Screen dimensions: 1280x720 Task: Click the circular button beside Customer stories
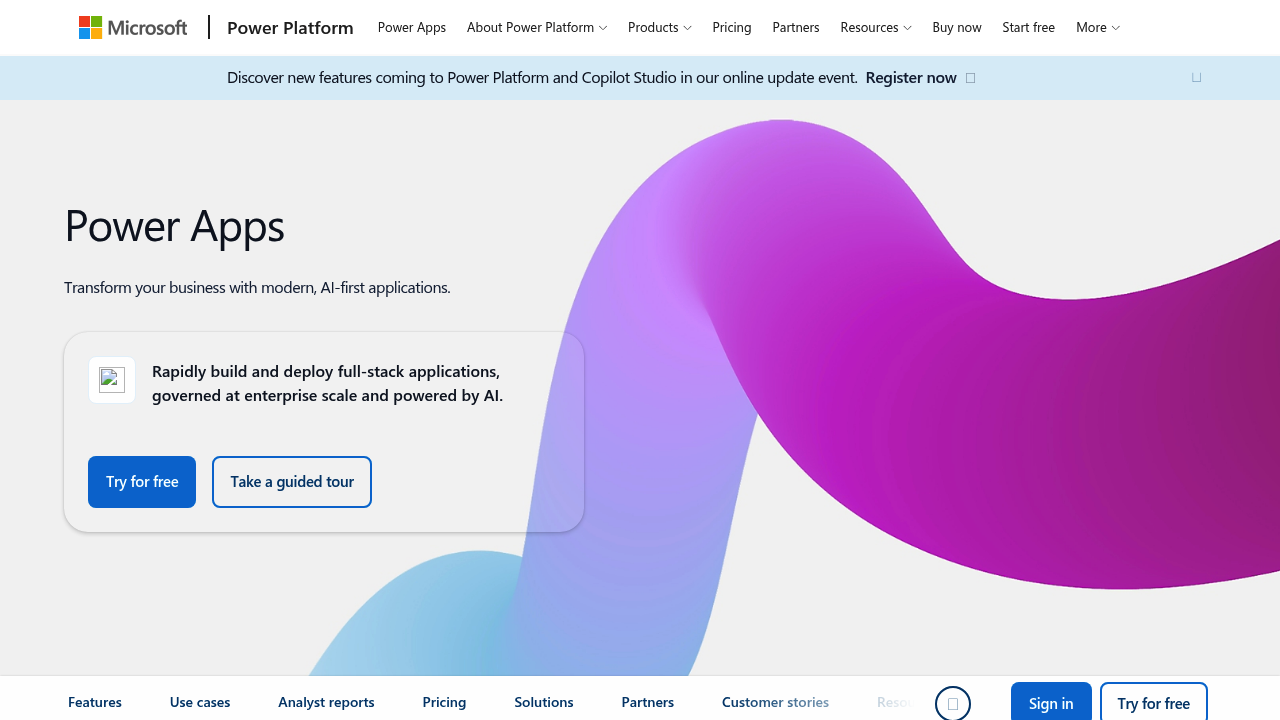click(x=953, y=704)
